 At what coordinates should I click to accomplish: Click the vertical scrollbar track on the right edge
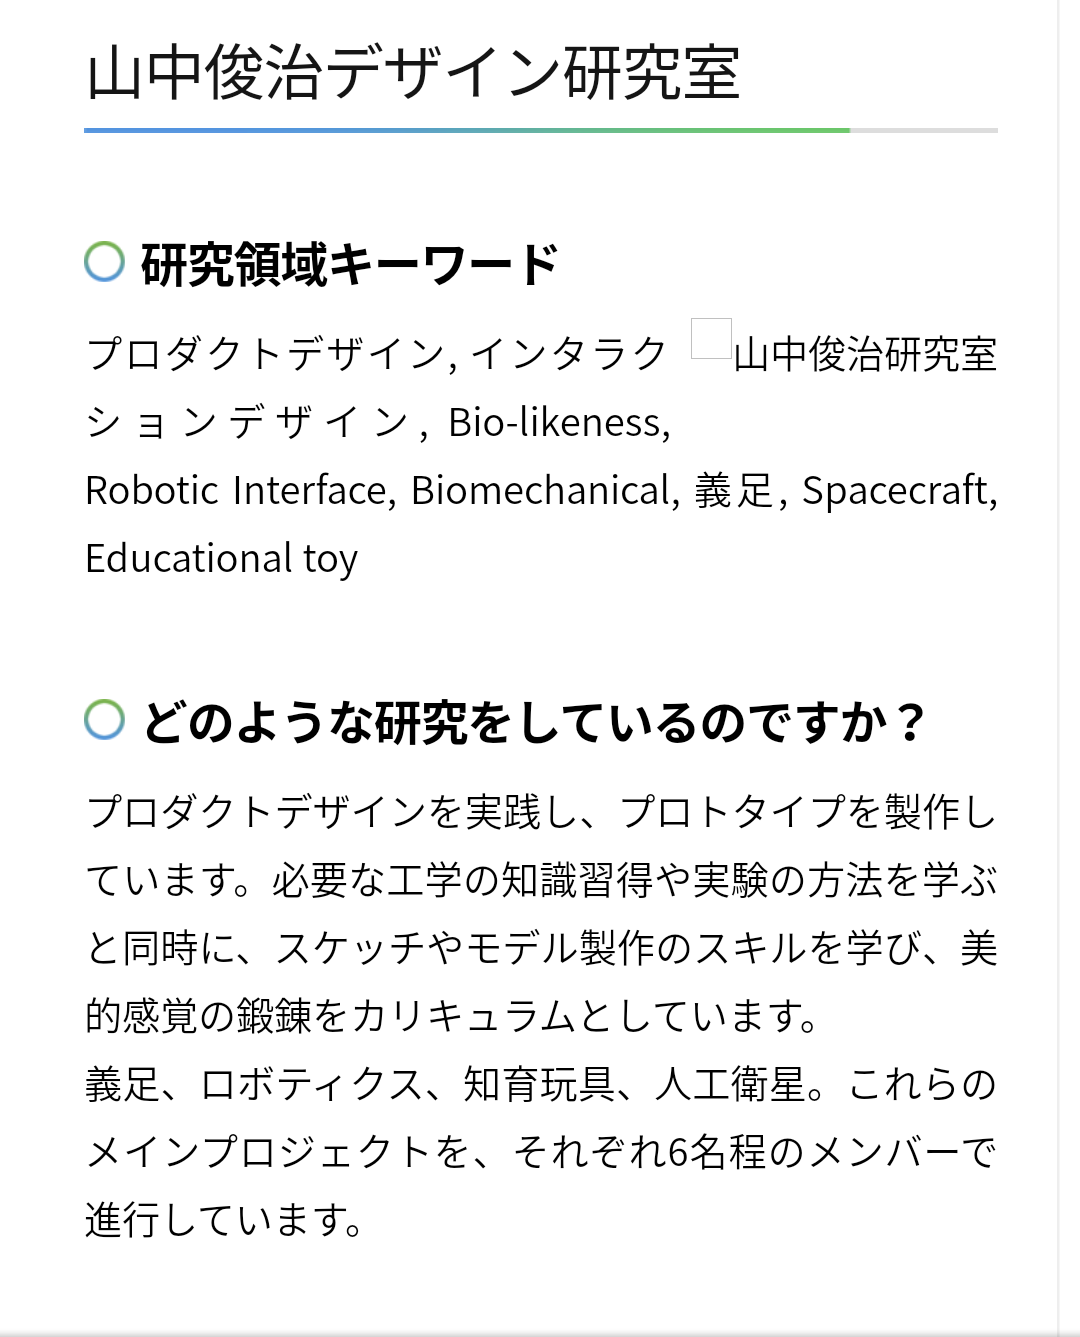[x=1069, y=668]
